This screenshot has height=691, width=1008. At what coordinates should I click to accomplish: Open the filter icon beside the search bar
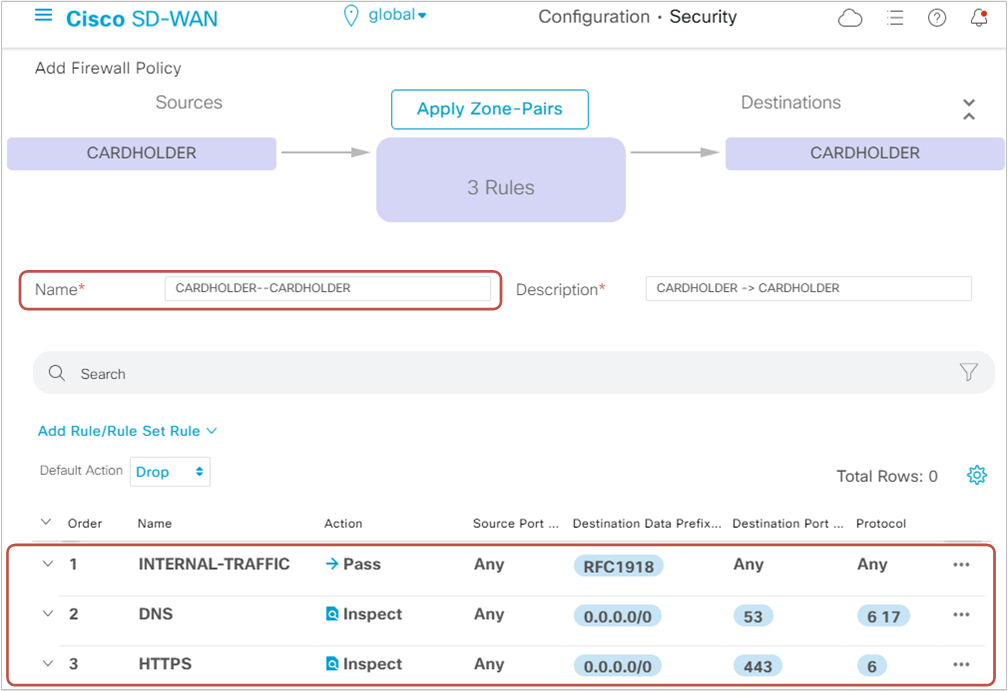click(x=968, y=372)
